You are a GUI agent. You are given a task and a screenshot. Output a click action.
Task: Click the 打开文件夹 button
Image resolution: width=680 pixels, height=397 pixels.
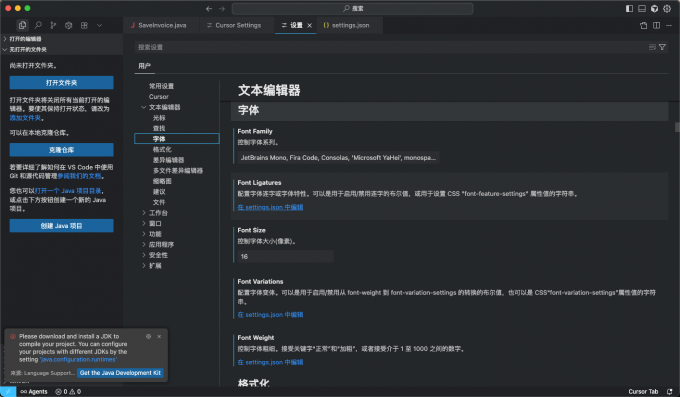click(62, 82)
